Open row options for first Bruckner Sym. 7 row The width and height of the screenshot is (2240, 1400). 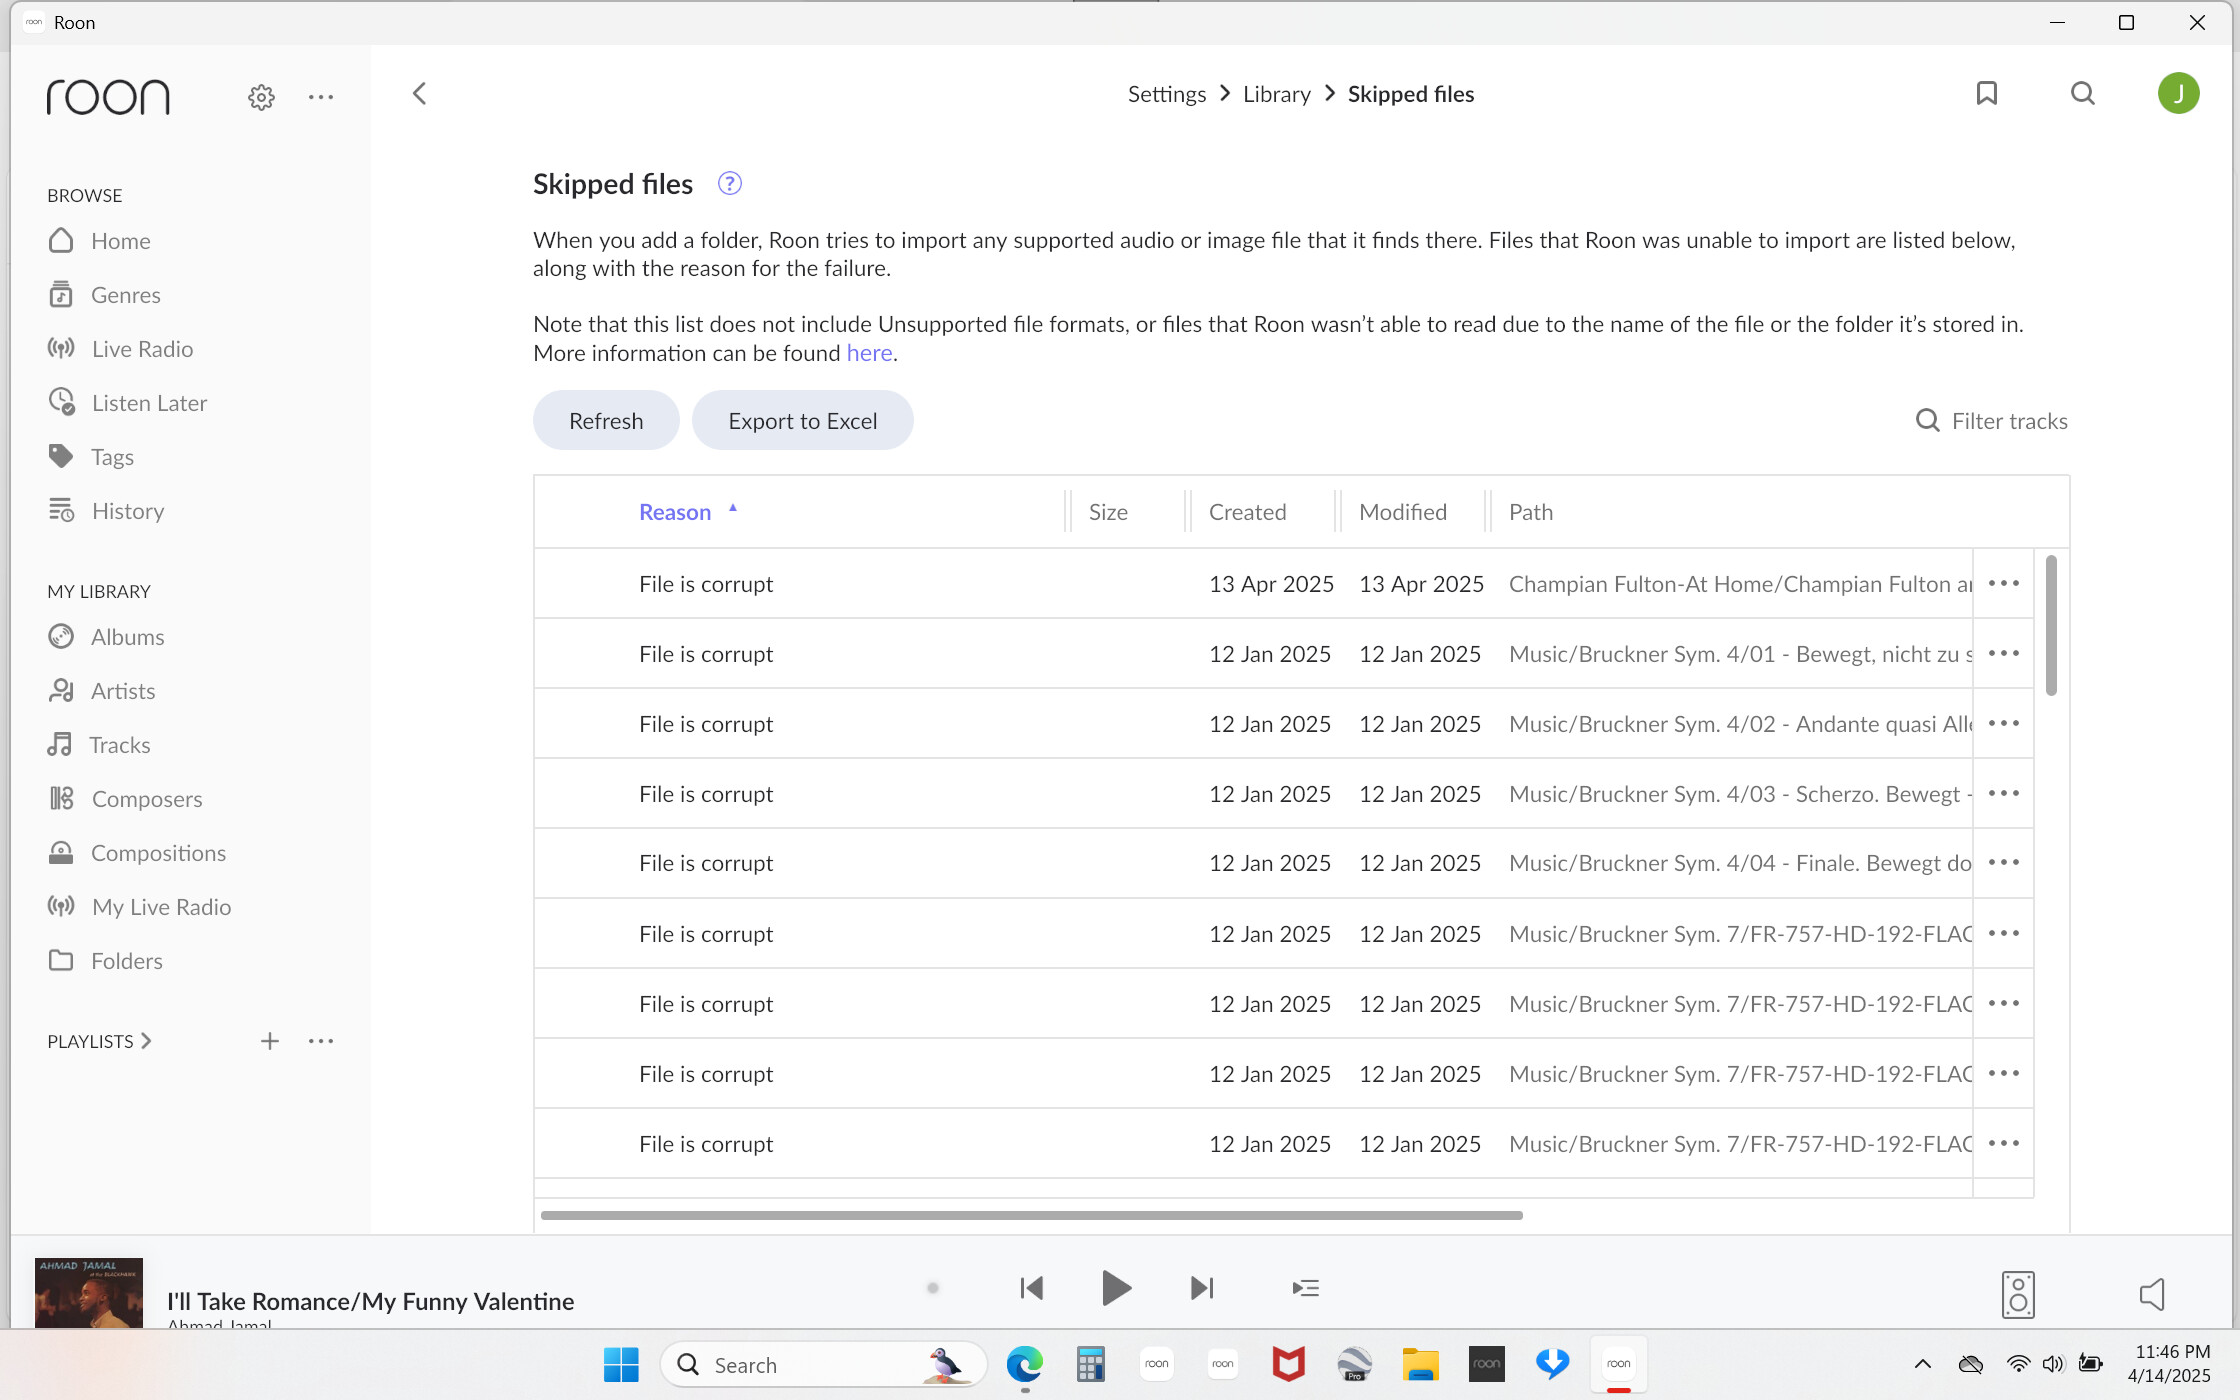click(2004, 933)
